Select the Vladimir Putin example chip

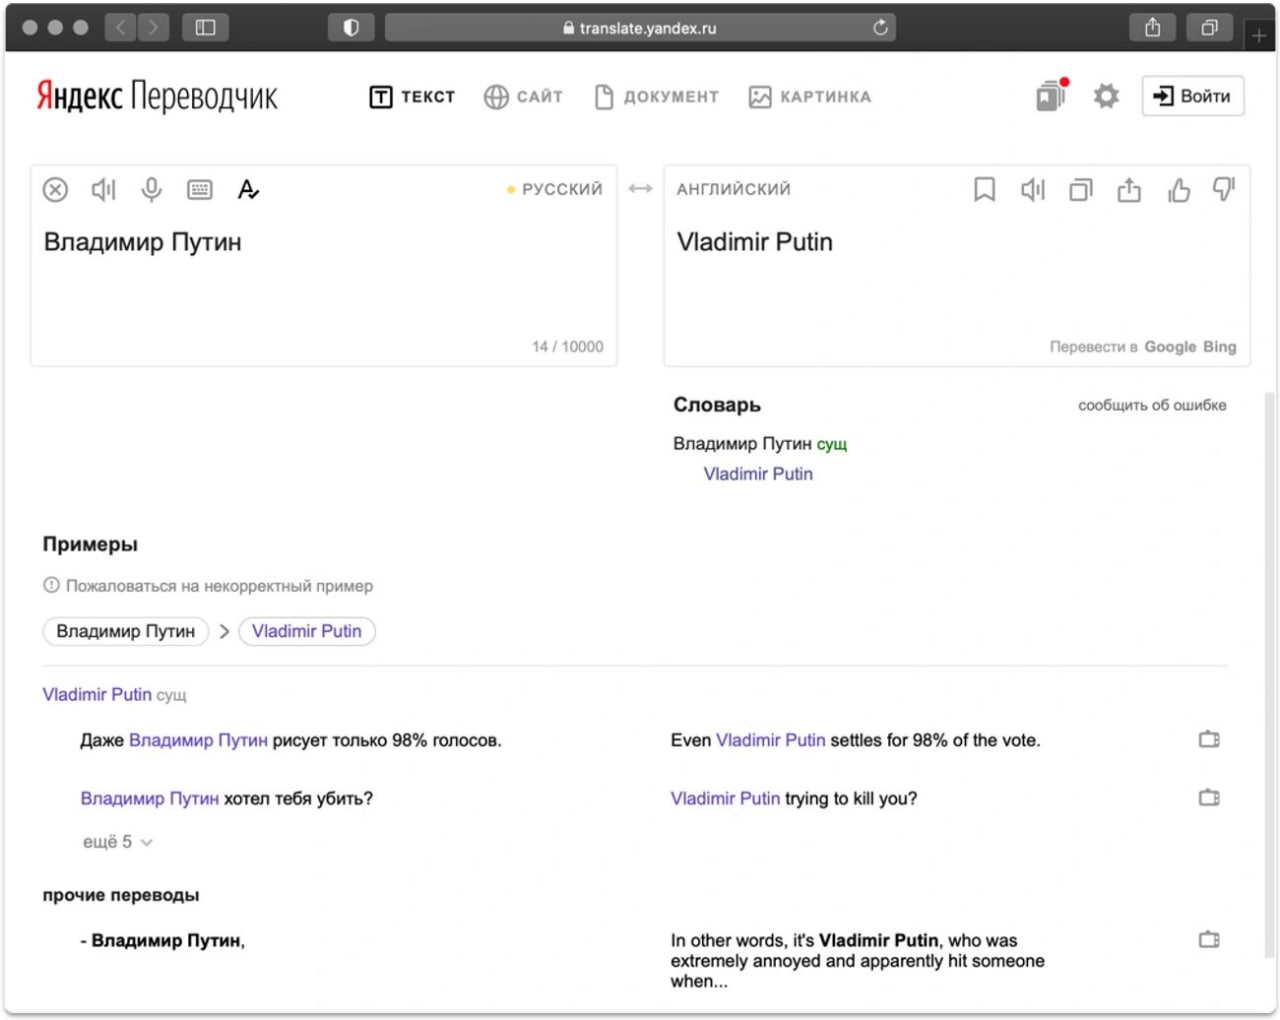[x=307, y=631]
